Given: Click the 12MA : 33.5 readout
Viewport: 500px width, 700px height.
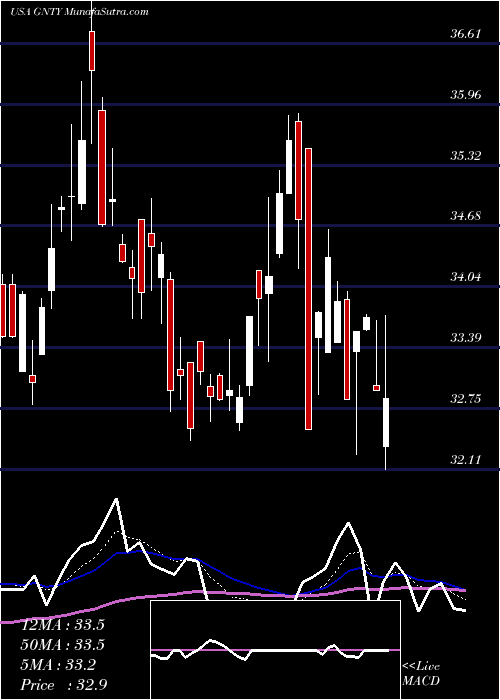Looking at the screenshot, I should (x=63, y=625).
